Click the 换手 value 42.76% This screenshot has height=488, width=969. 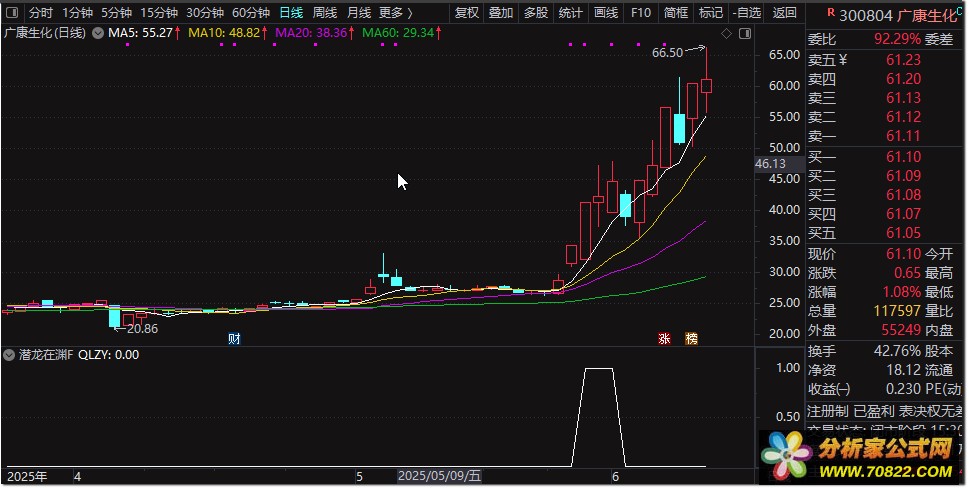(897, 351)
